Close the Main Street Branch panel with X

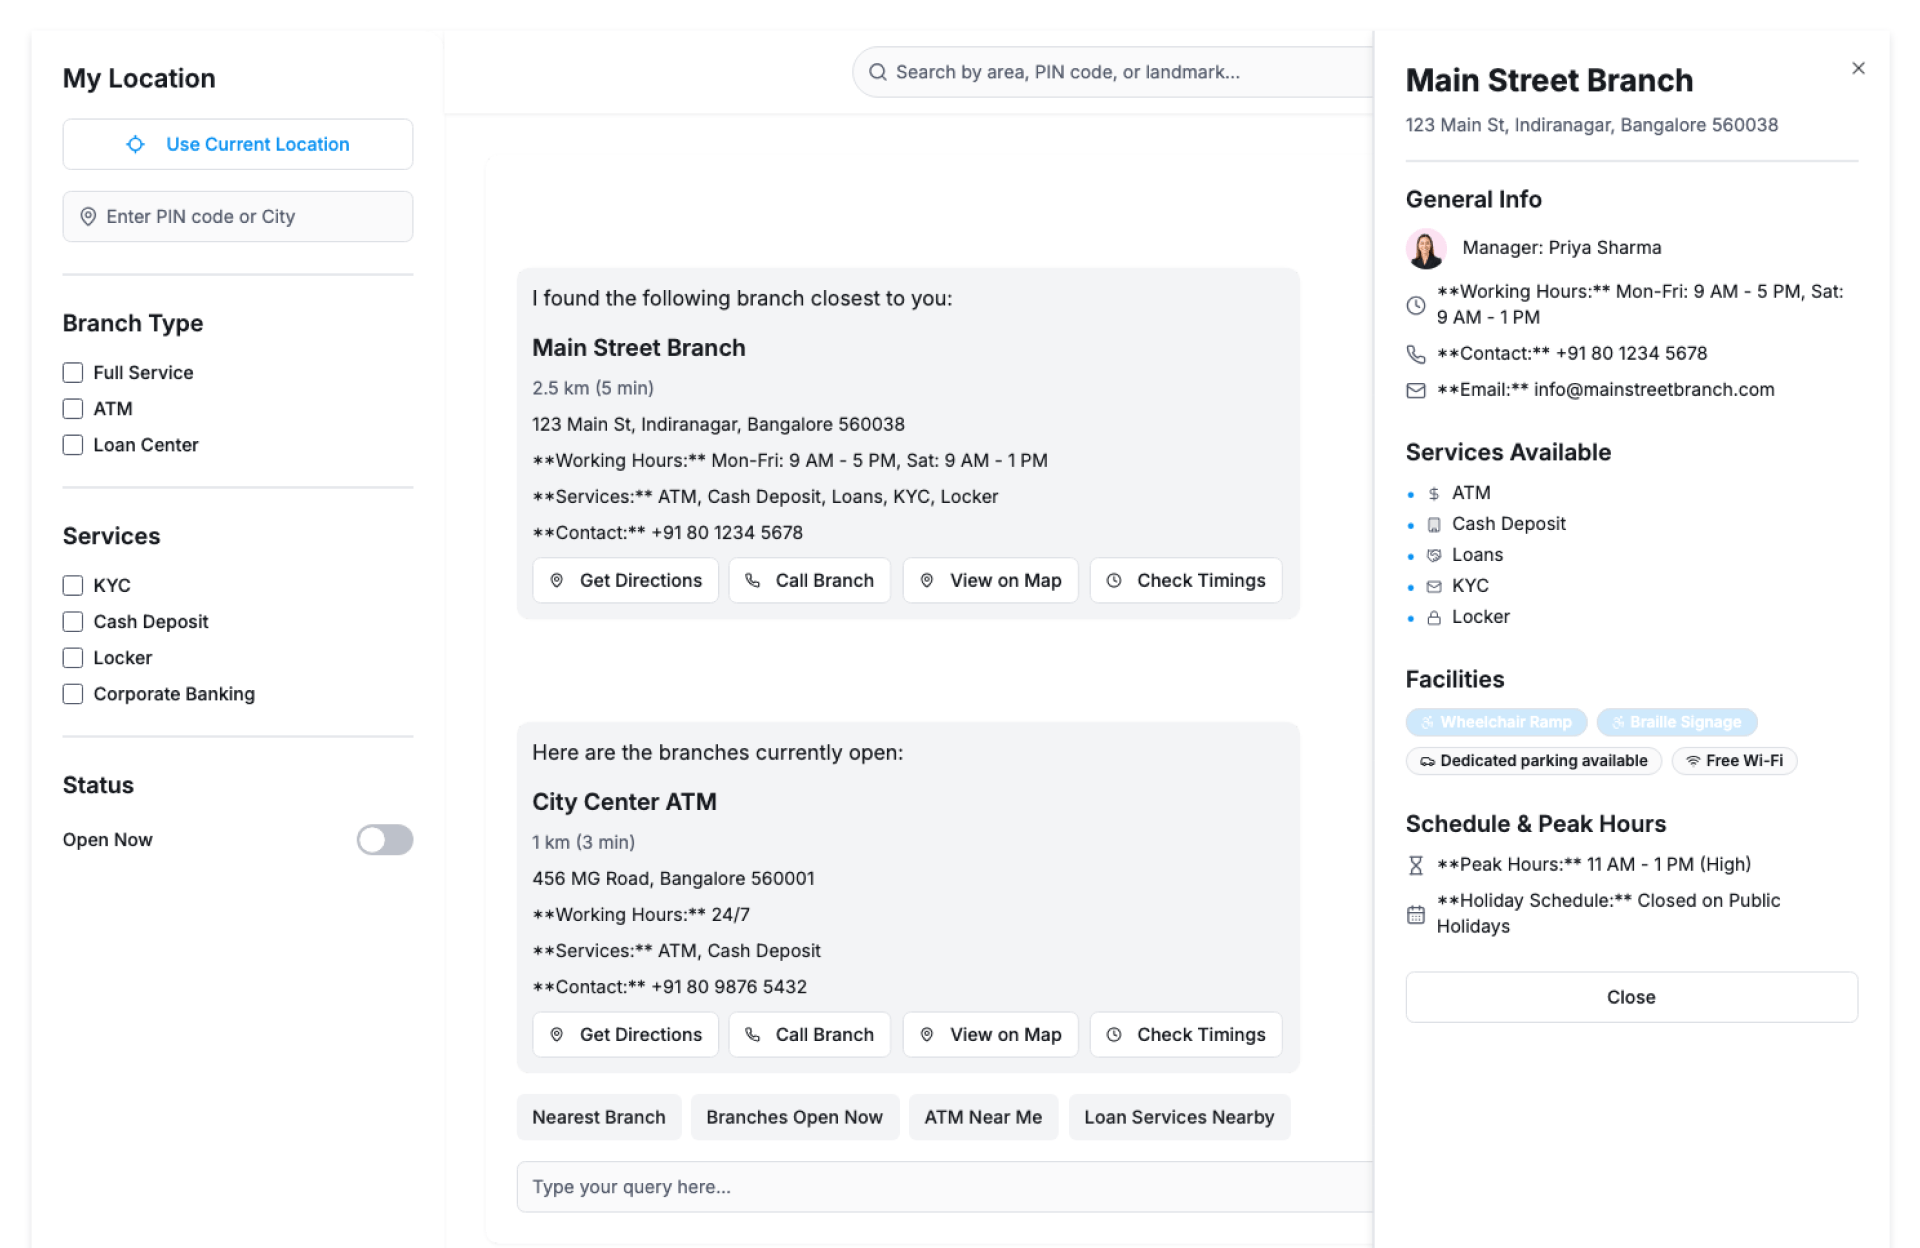(x=1857, y=69)
